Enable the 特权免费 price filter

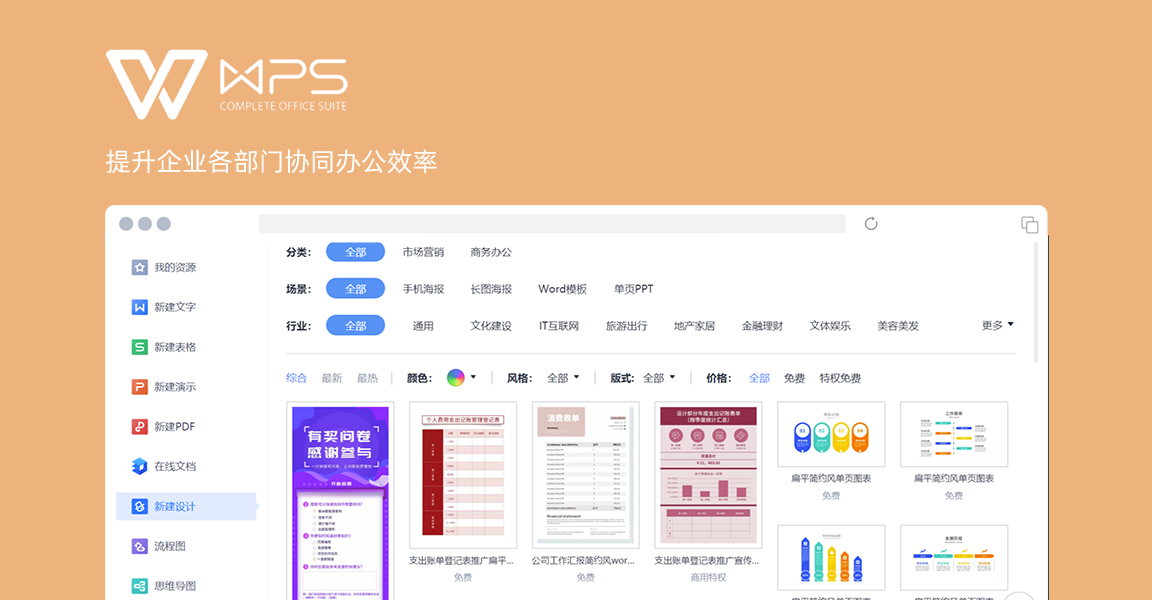(x=839, y=378)
